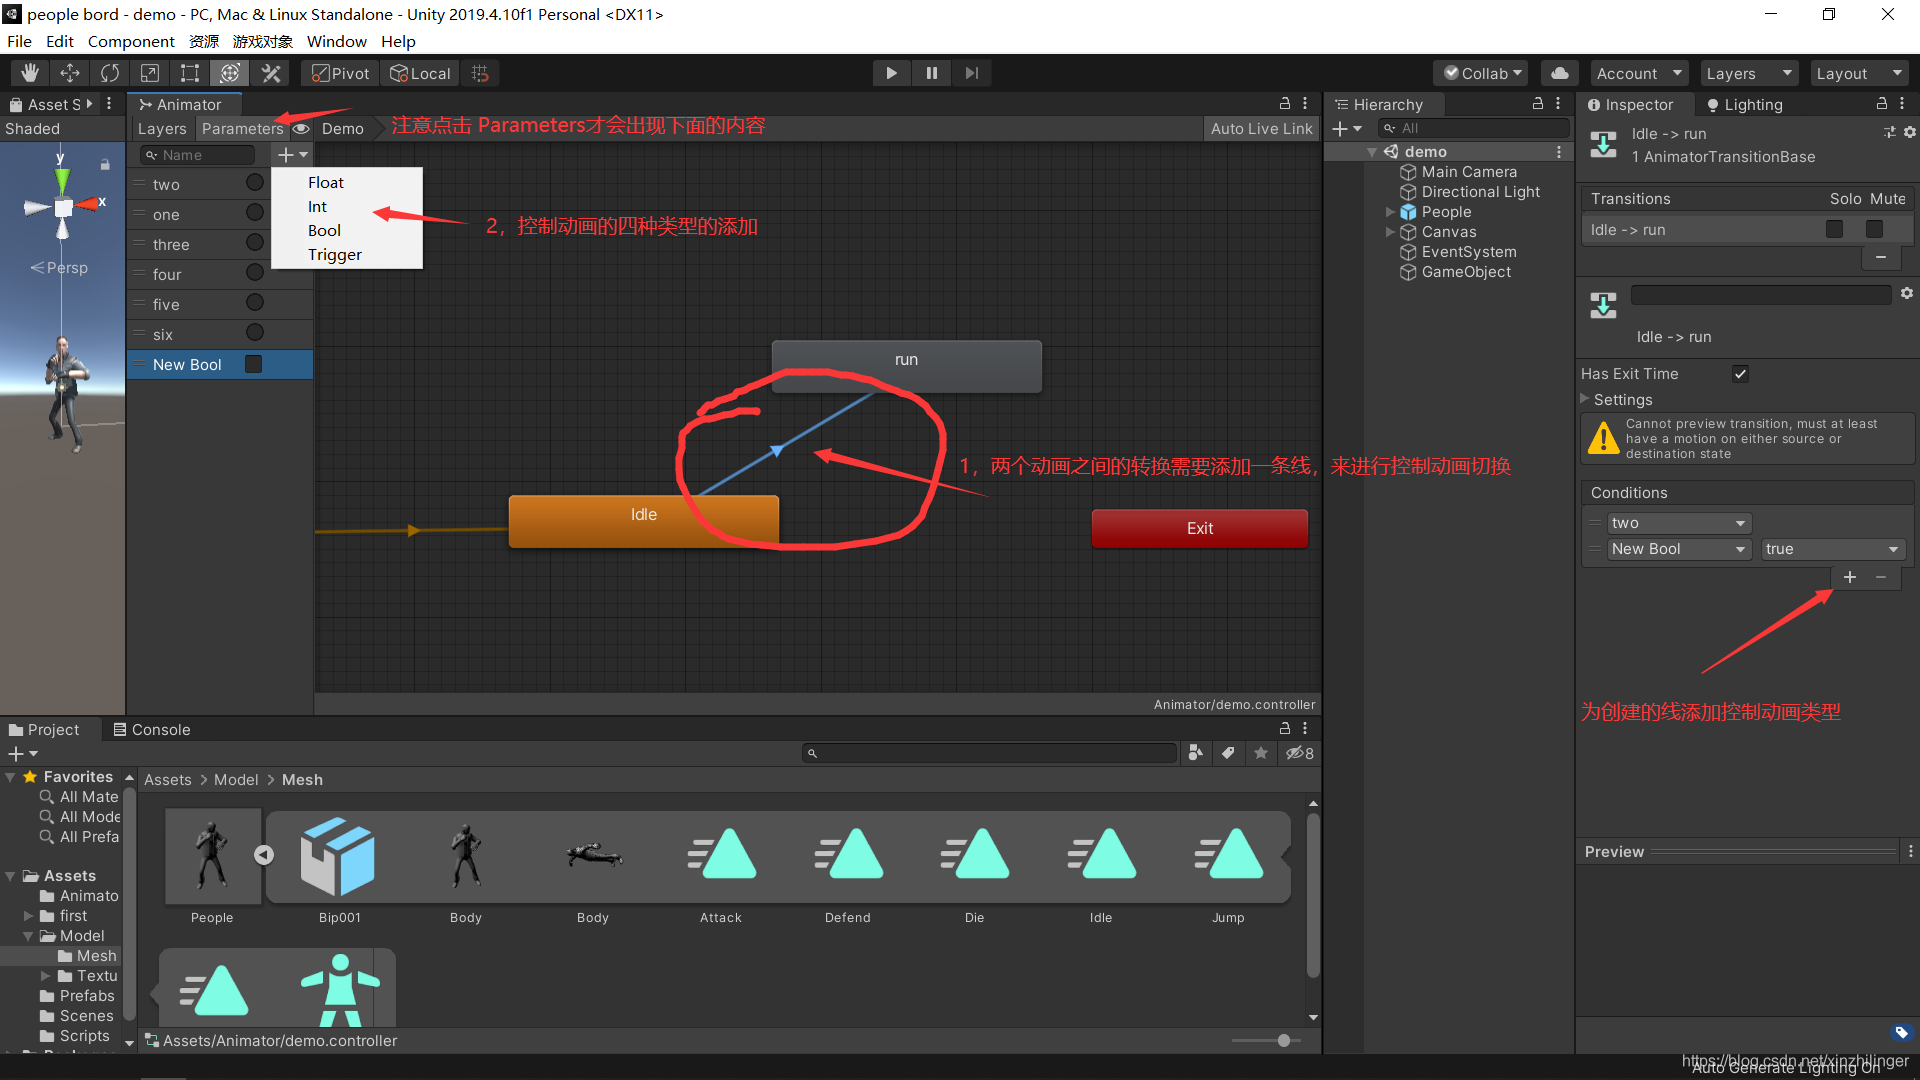This screenshot has height=1080, width=1920.
Task: Open the Help menu
Action: pyautogui.click(x=398, y=41)
